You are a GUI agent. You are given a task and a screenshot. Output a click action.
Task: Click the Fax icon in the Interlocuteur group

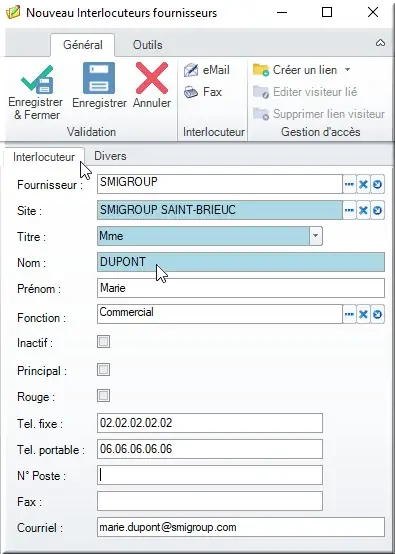point(202,92)
